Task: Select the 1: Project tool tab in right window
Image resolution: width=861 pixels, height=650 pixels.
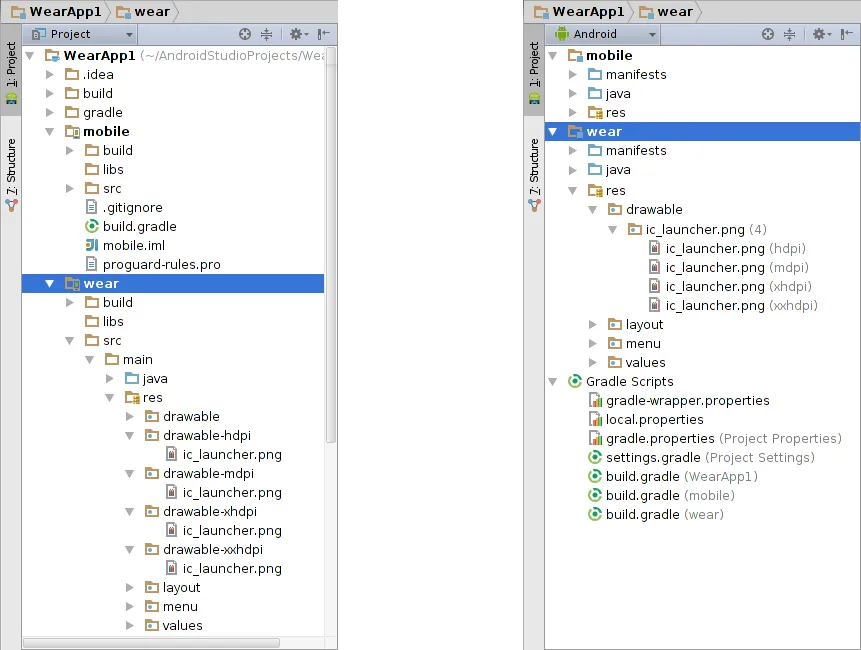Action: tap(534, 70)
